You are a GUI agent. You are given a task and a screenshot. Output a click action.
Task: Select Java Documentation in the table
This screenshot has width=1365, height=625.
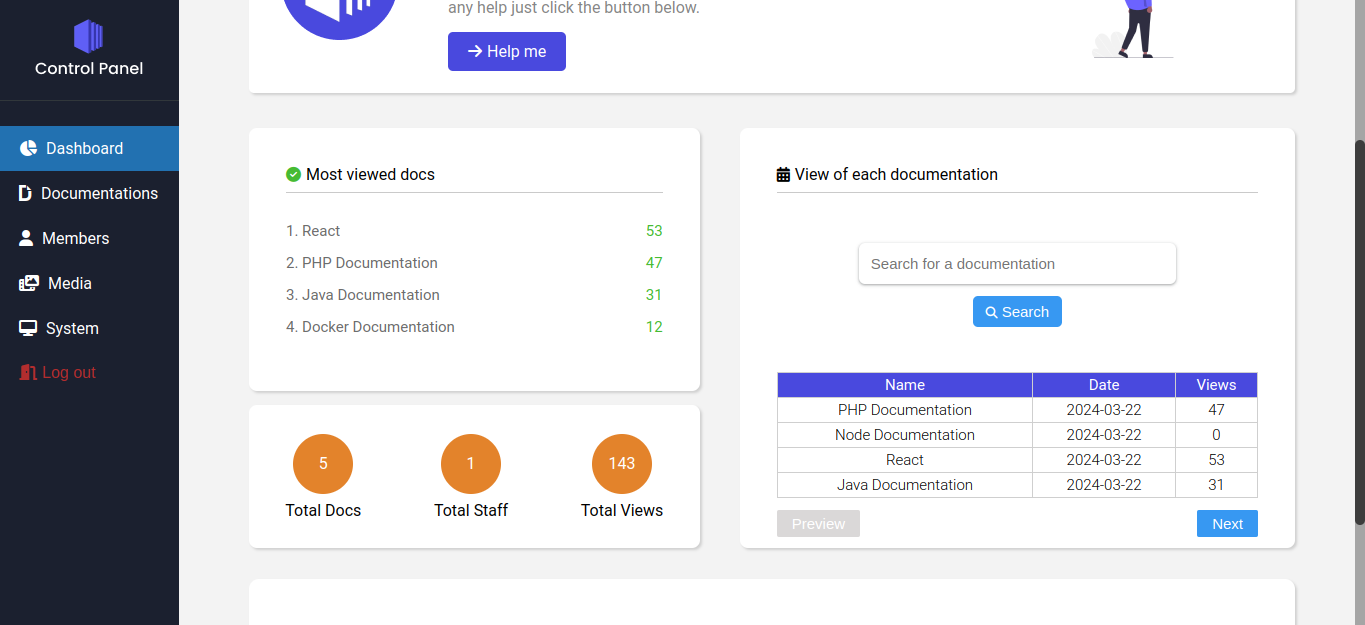905,485
